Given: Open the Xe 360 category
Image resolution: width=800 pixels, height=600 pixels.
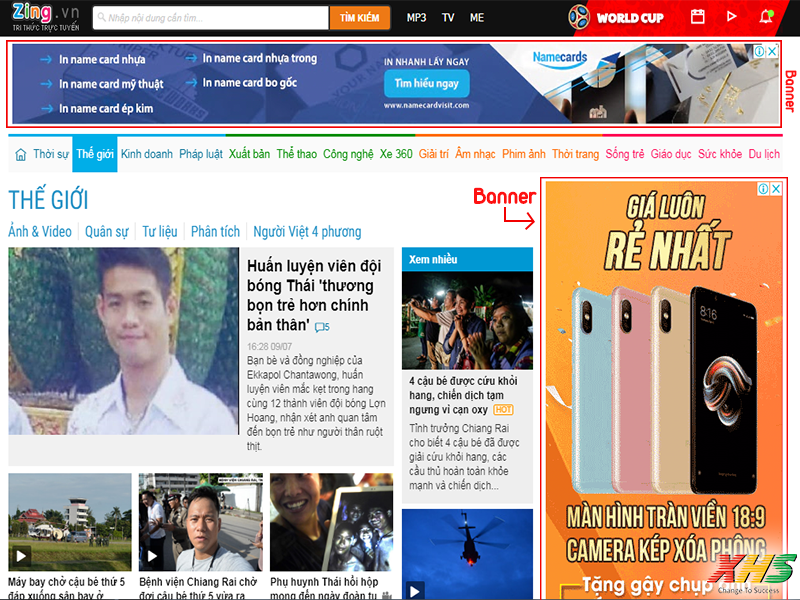Looking at the screenshot, I should click(x=396, y=154).
